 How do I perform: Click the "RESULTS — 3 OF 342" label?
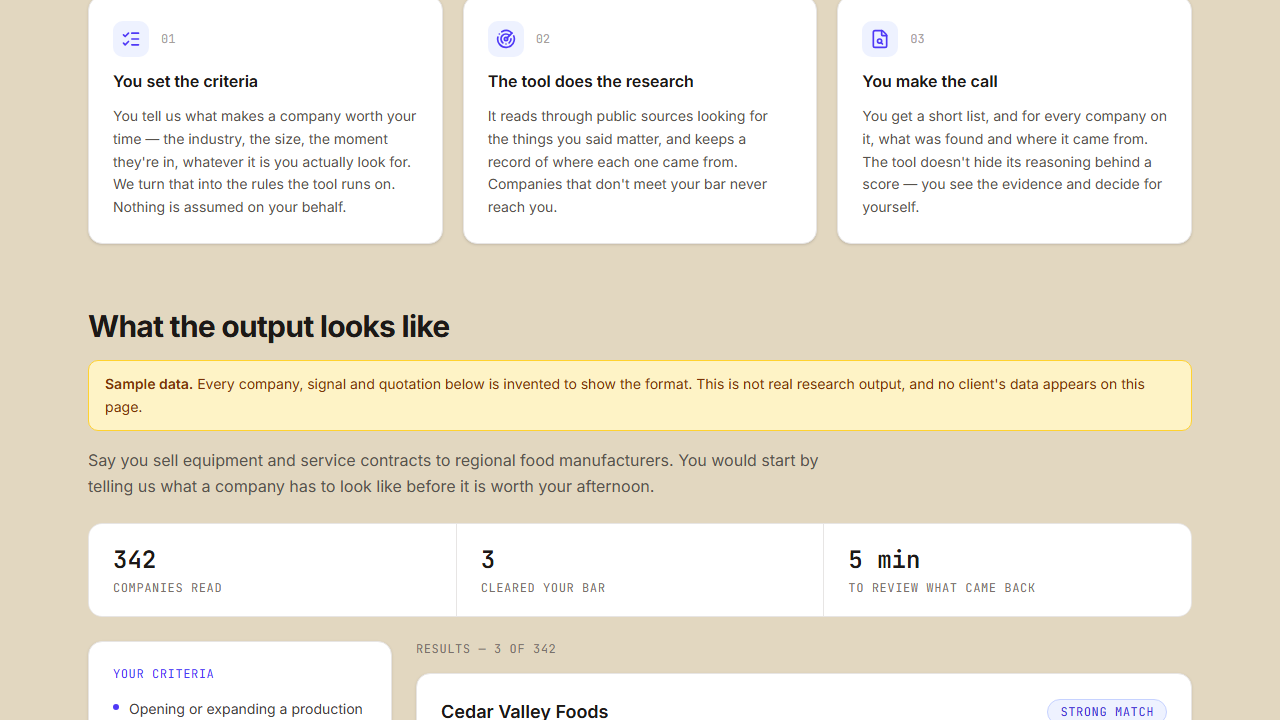click(x=486, y=649)
